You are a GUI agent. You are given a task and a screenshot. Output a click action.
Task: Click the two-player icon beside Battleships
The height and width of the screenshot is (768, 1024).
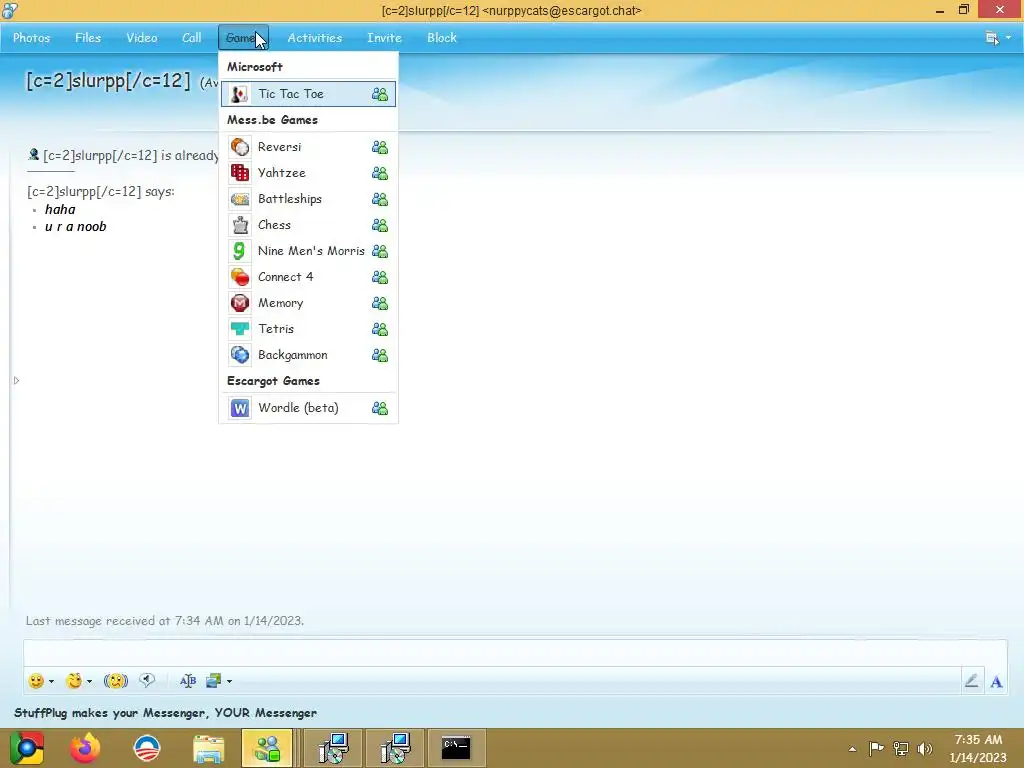click(379, 199)
